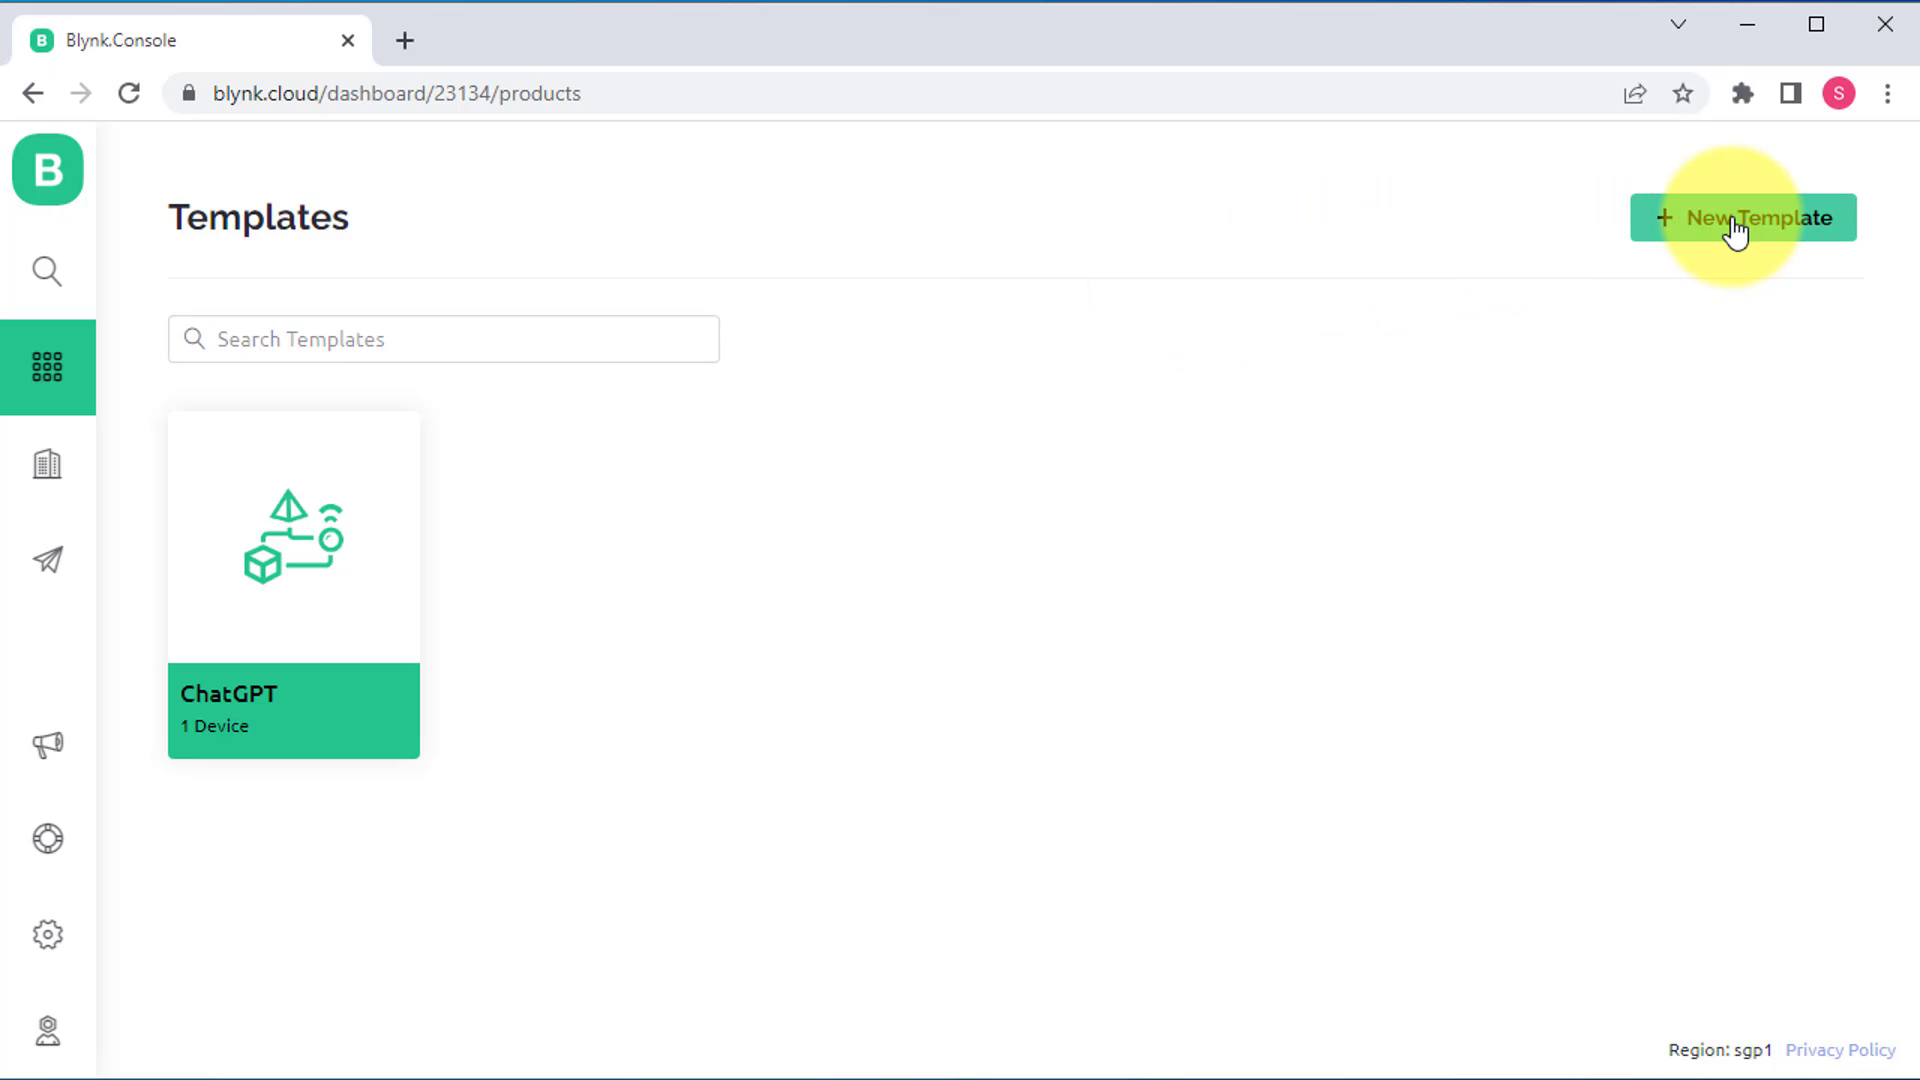Open the extensions puzzle icon
The height and width of the screenshot is (1080, 1920).
[x=1743, y=93]
